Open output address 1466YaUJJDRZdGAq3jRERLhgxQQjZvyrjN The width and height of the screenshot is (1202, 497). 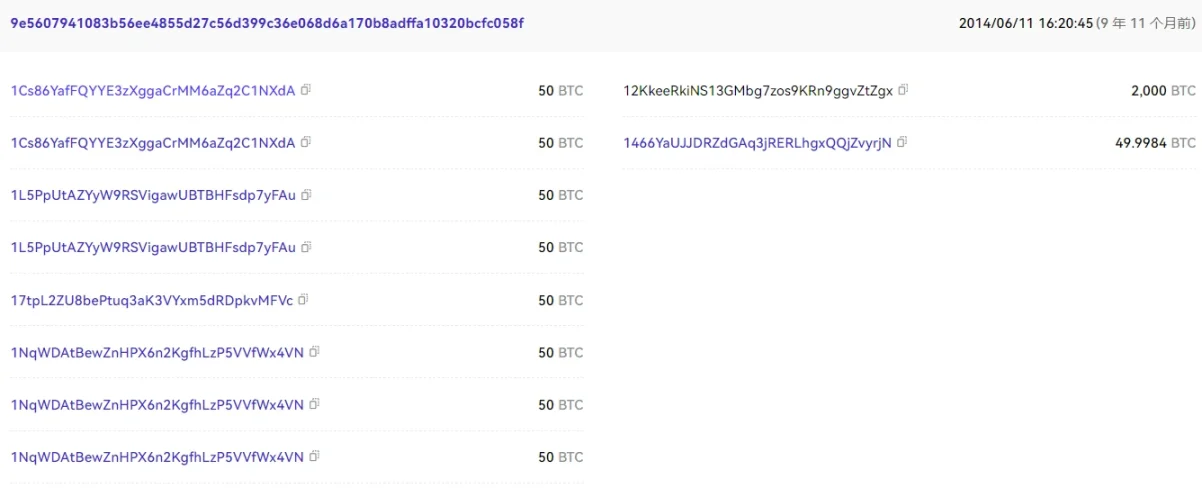[x=757, y=143]
